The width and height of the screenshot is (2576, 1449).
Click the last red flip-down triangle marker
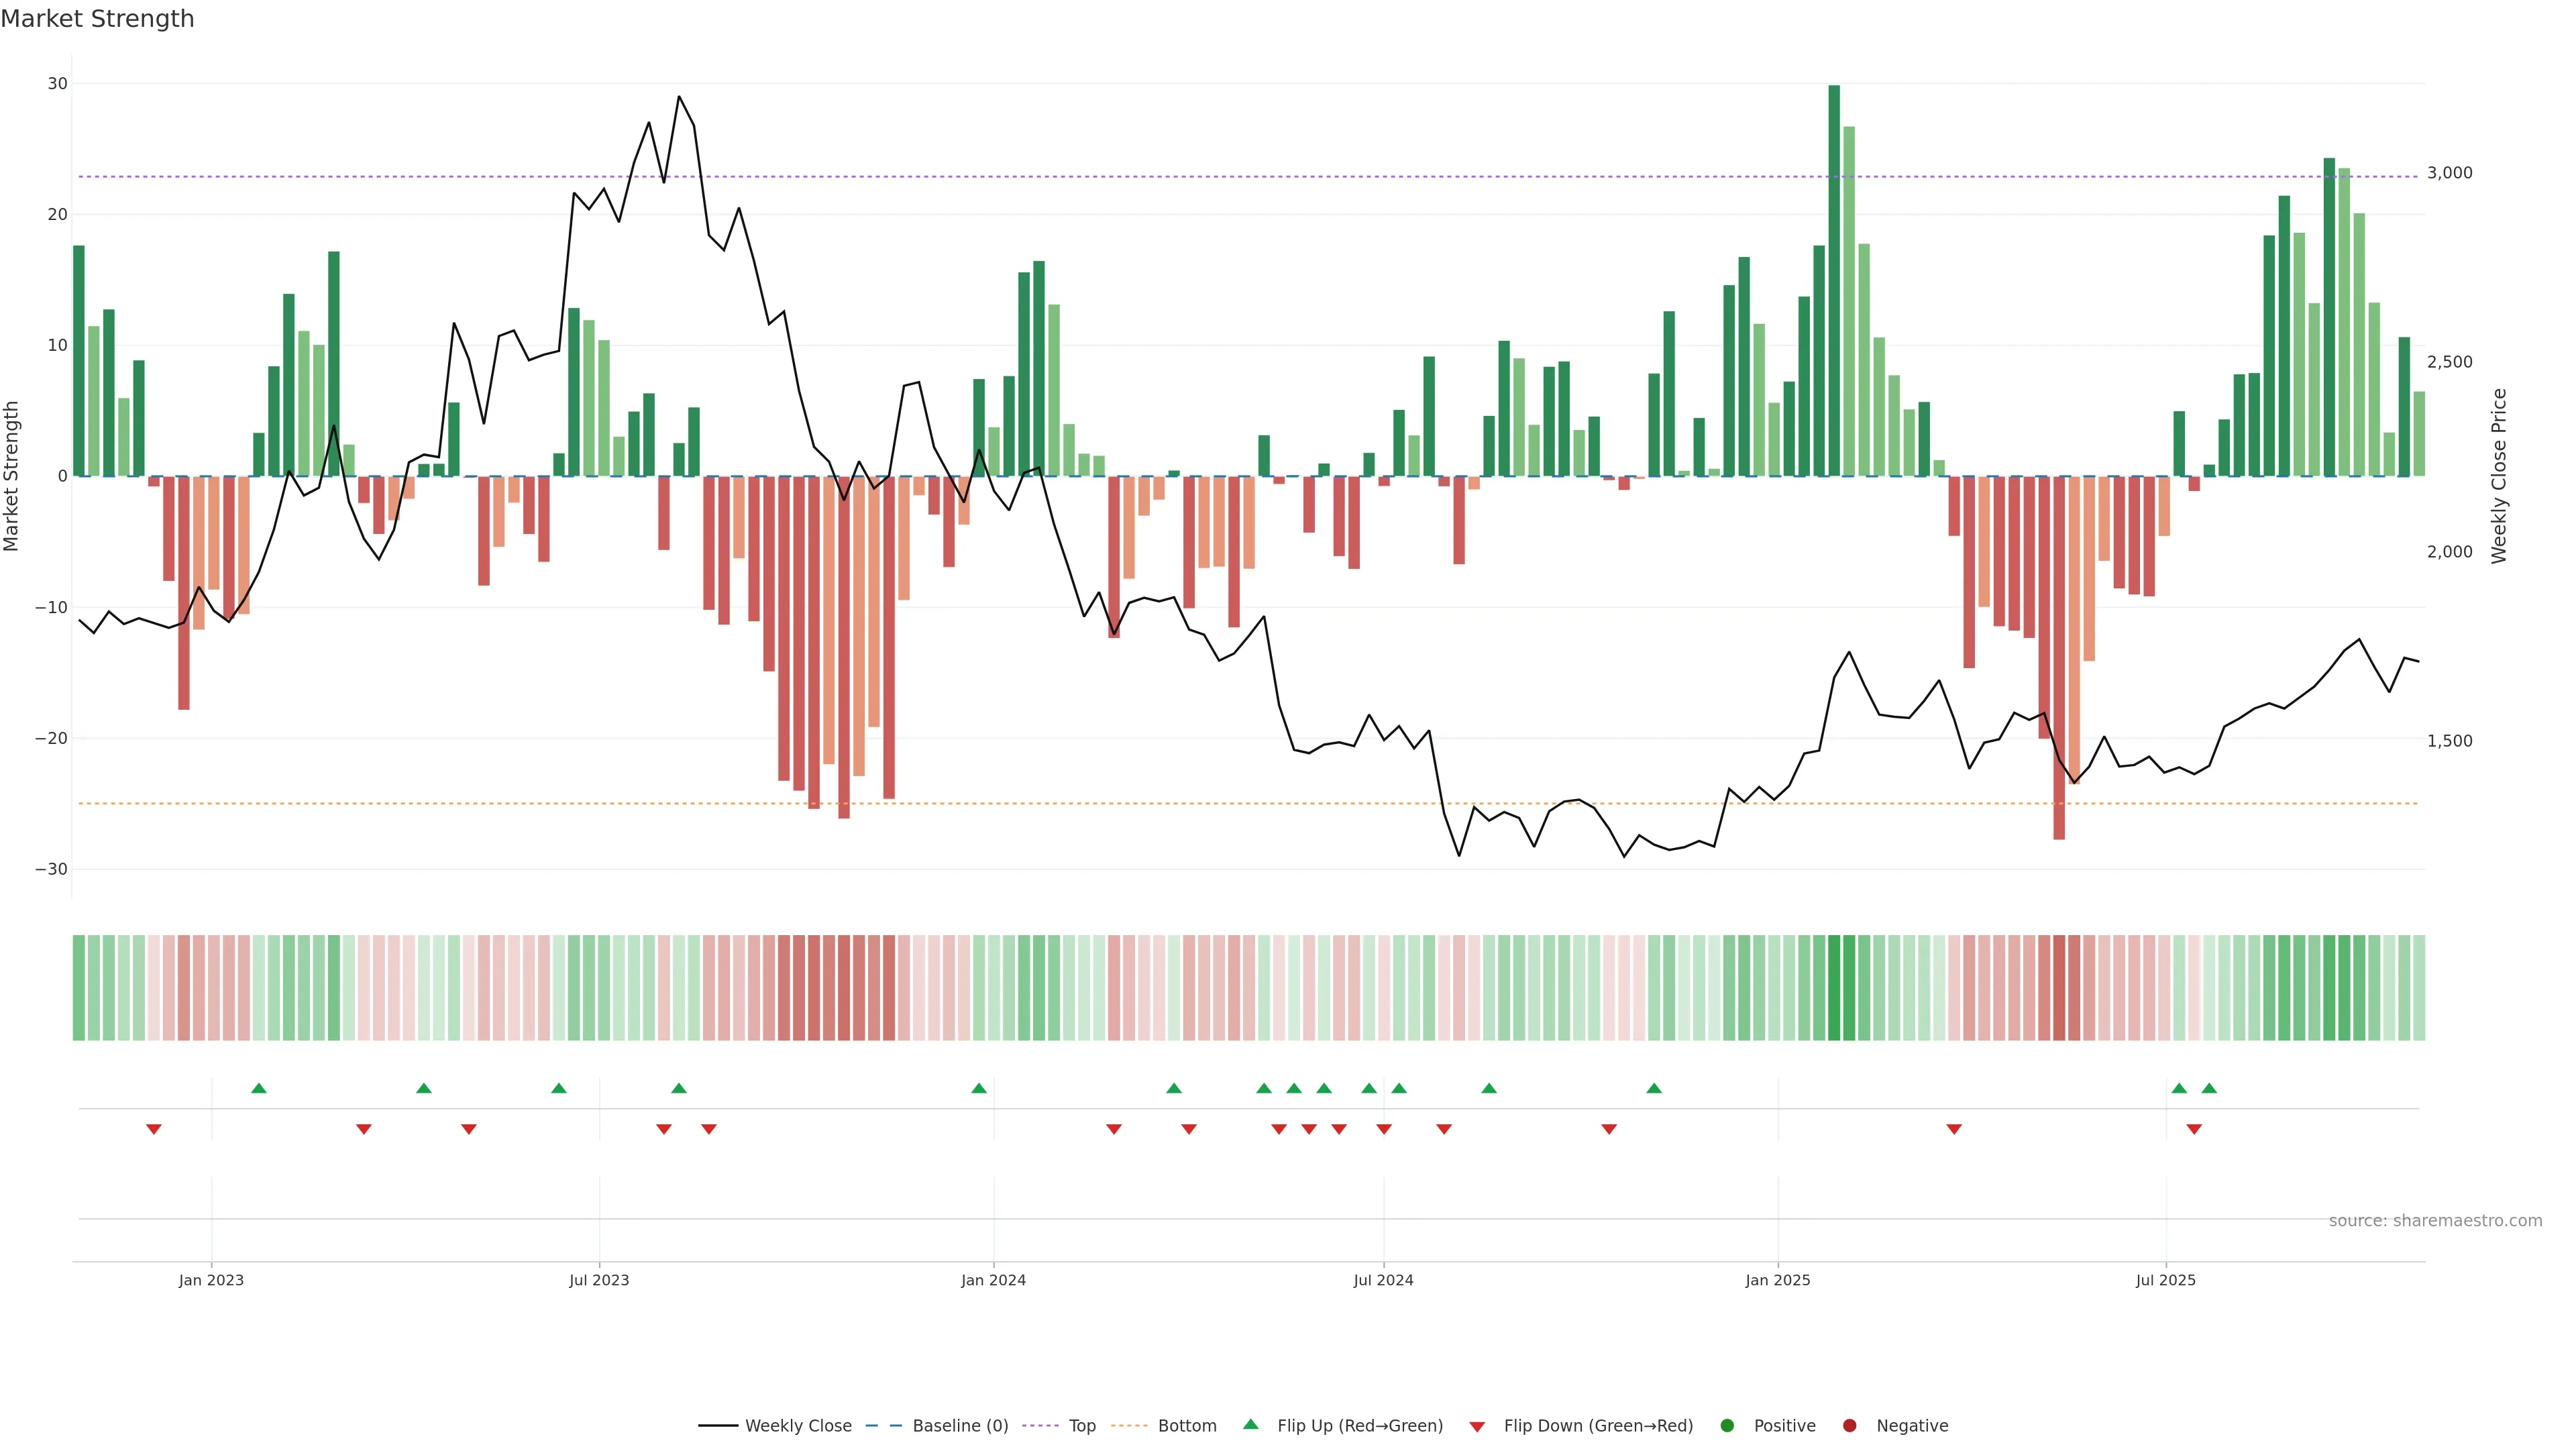pyautogui.click(x=2194, y=1129)
